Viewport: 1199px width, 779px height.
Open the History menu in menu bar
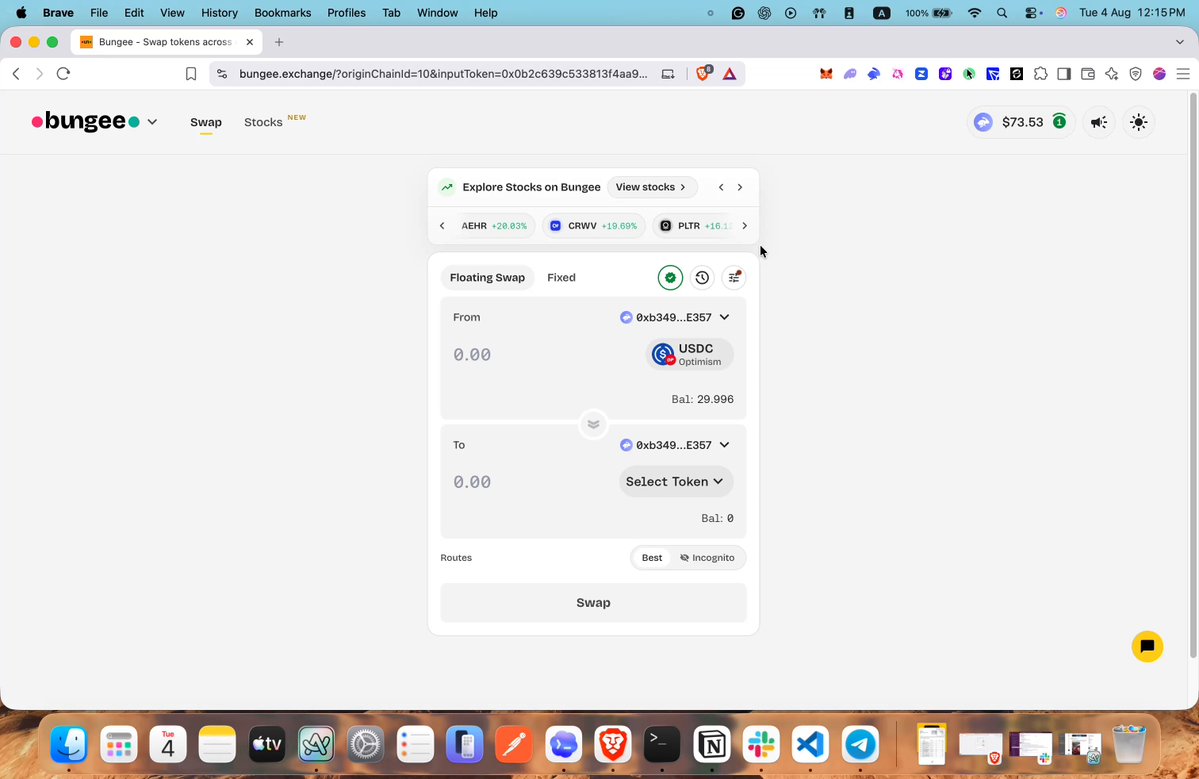point(219,13)
